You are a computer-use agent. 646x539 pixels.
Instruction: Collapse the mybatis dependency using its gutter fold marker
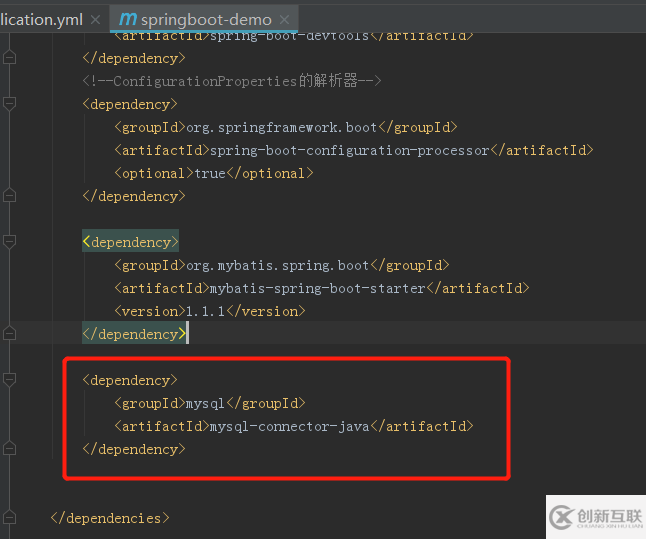point(10,242)
